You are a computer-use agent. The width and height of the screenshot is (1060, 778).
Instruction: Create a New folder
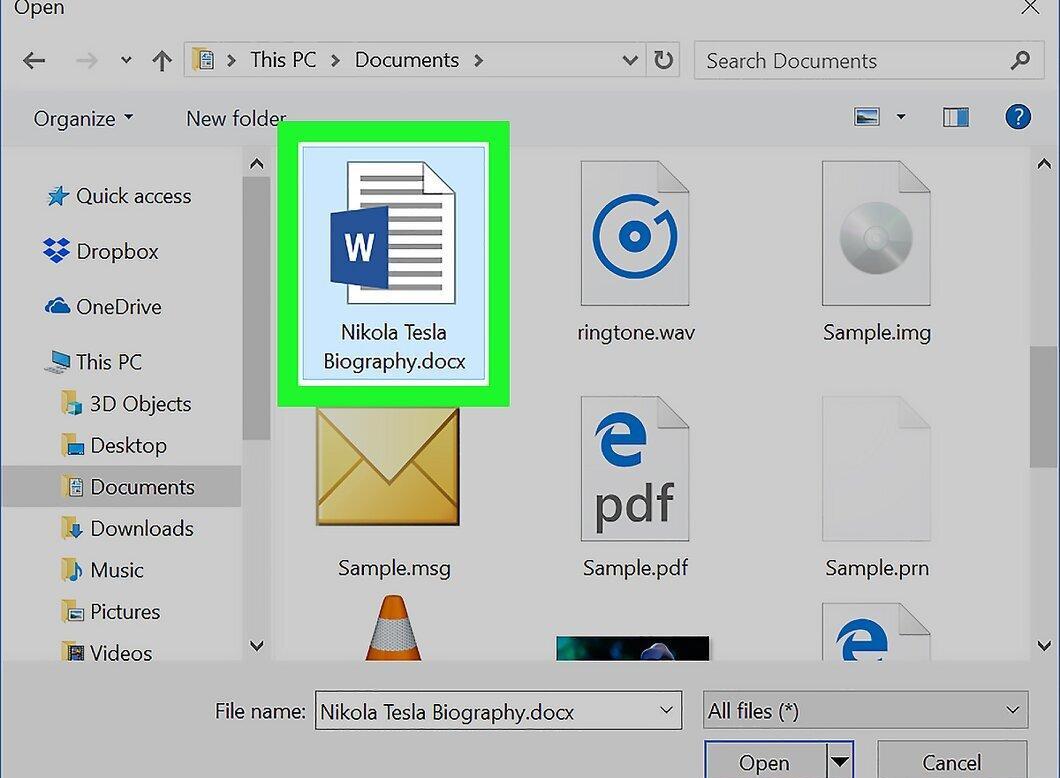point(236,118)
